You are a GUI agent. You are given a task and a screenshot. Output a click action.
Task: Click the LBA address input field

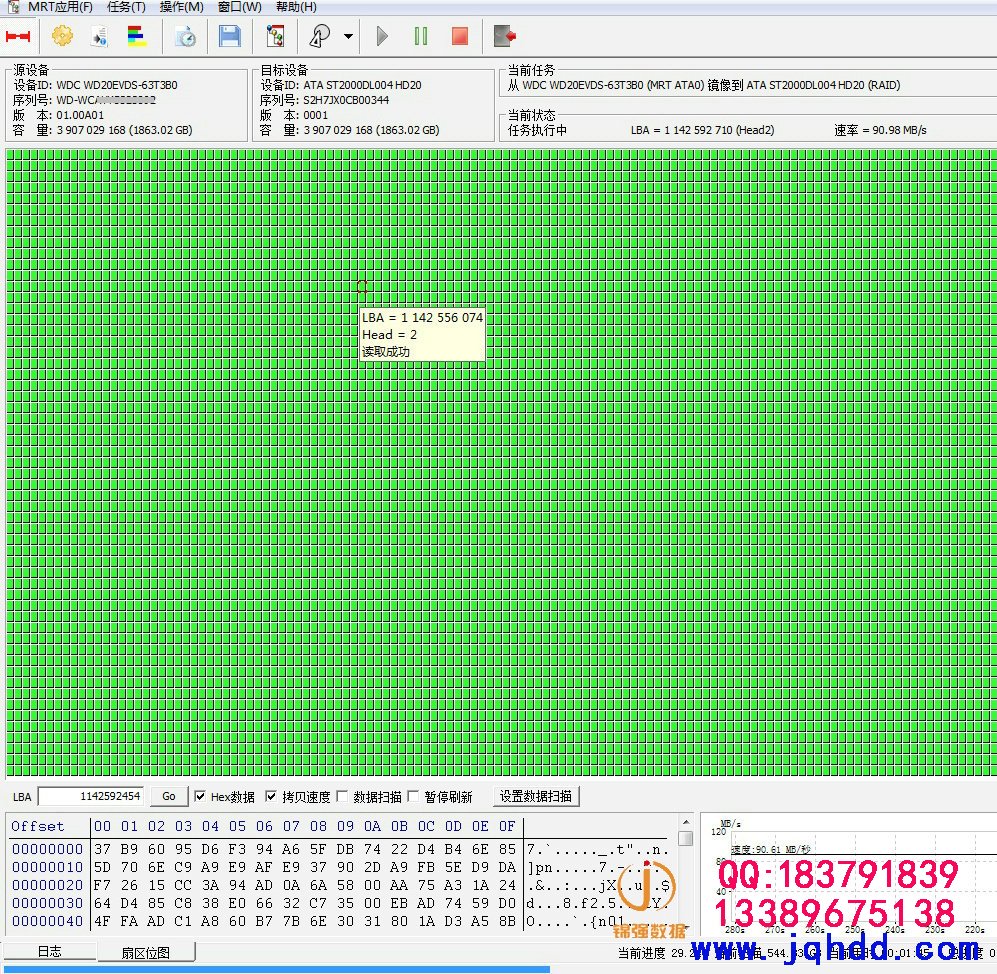click(92, 797)
